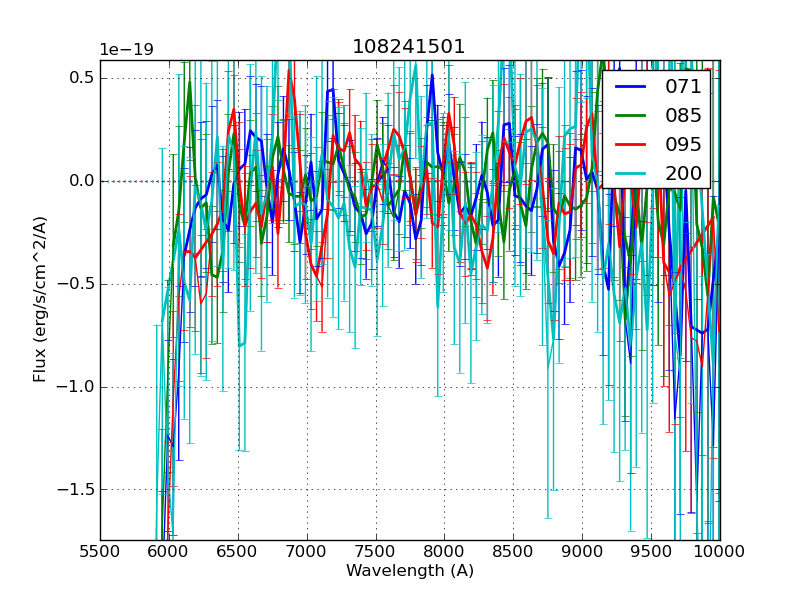
Task: Click the −1.5 y-axis tick label
Action: 76,490
